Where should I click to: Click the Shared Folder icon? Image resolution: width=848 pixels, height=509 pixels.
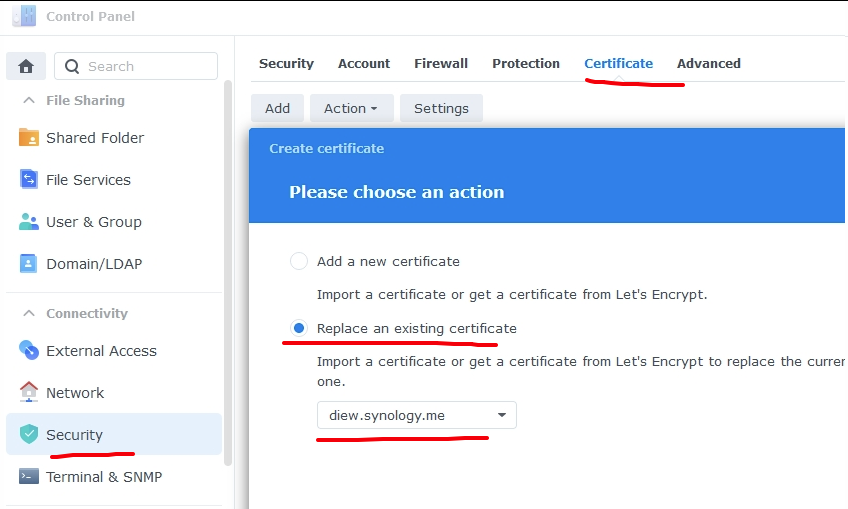[x=29, y=138]
